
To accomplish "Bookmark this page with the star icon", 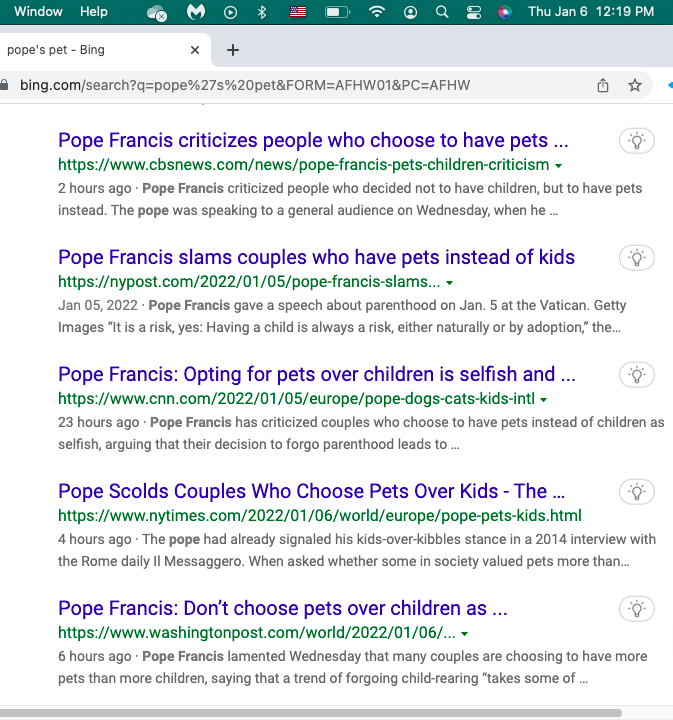I will (x=635, y=86).
